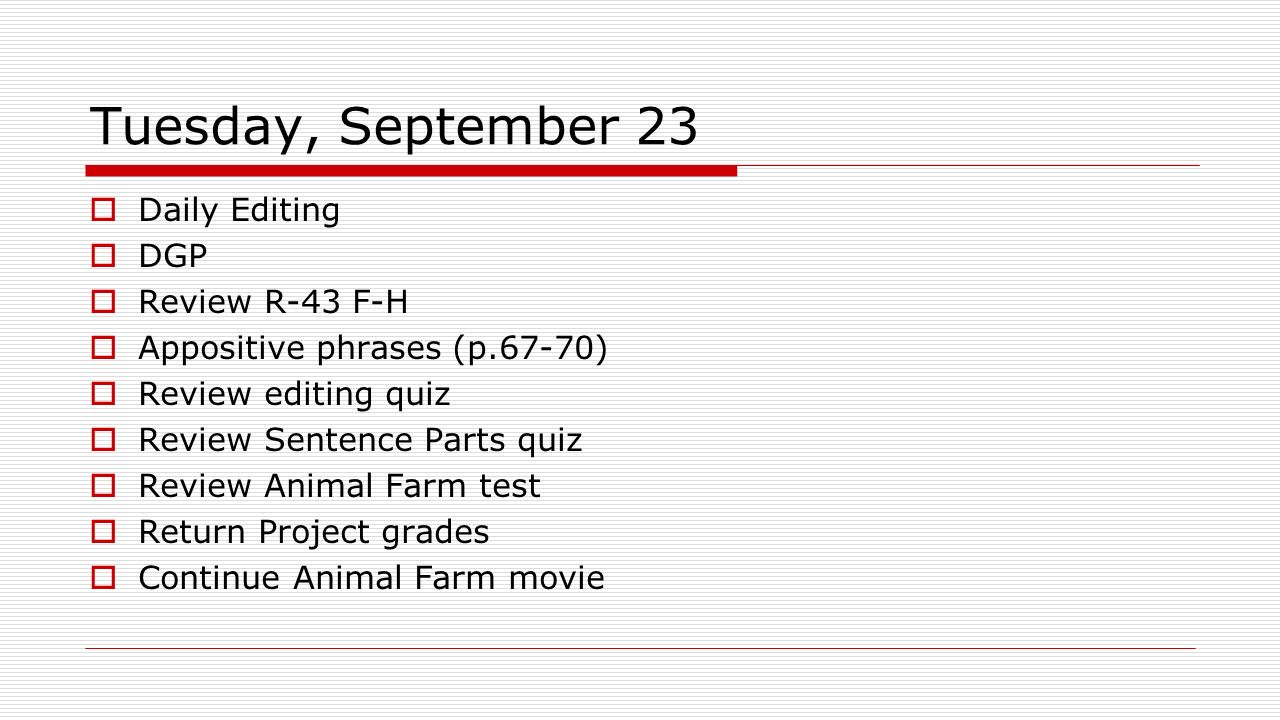Screen dimensions: 1280x720
Task: Select the Continue Animal Farm movie line
Action: tap(371, 578)
